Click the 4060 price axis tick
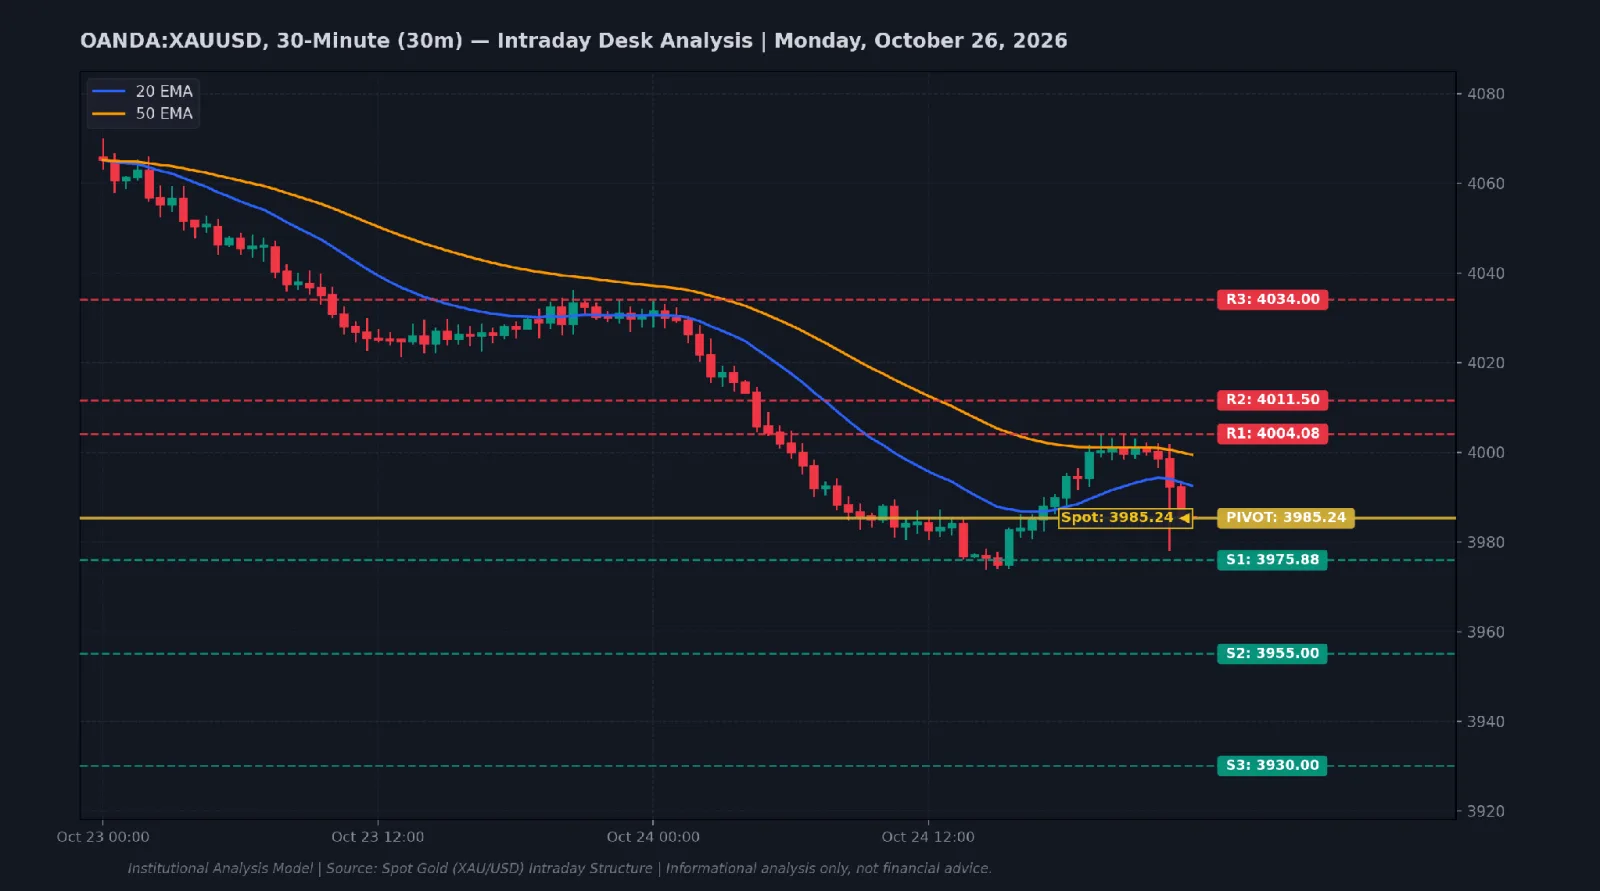 (x=1485, y=183)
